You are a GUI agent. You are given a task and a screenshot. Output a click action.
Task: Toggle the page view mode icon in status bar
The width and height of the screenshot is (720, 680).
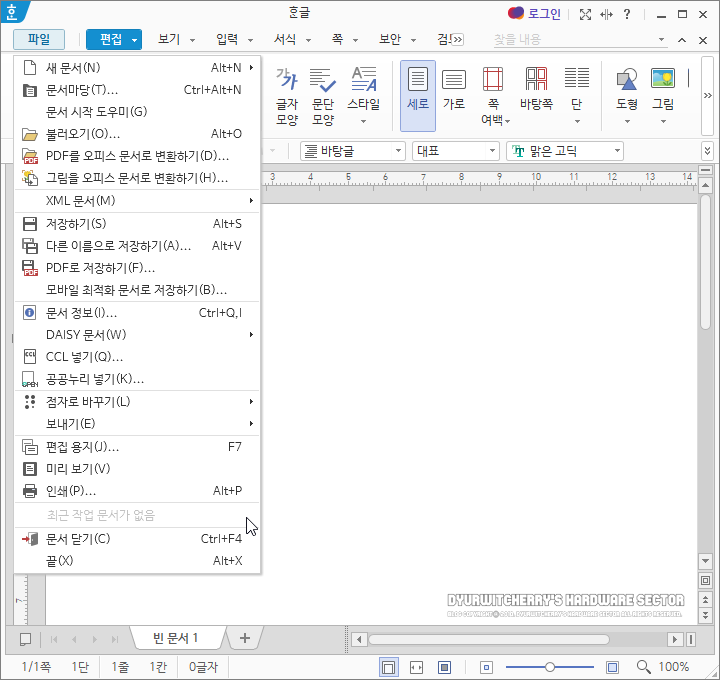point(388,667)
